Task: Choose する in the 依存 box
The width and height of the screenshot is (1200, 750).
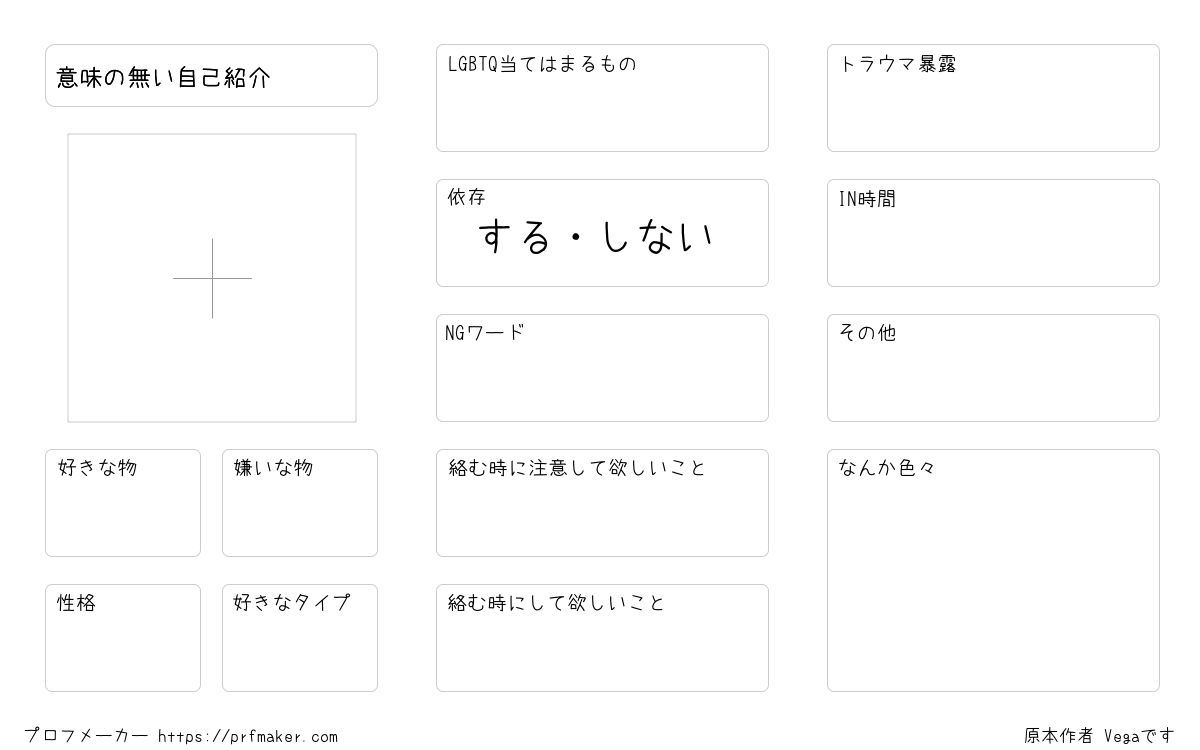Action: tap(515, 237)
